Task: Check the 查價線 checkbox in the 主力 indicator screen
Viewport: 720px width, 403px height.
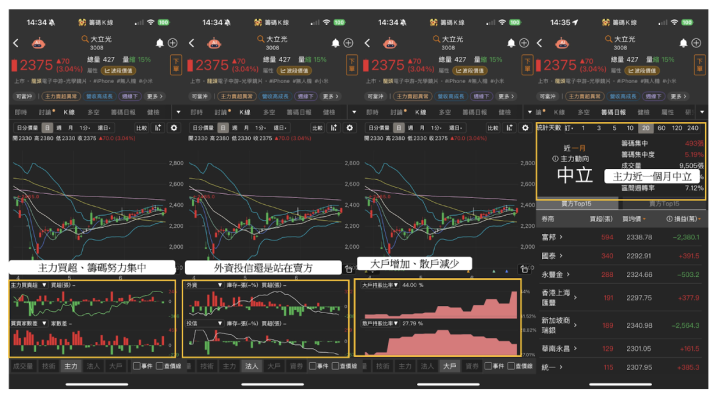Action: click(x=160, y=366)
